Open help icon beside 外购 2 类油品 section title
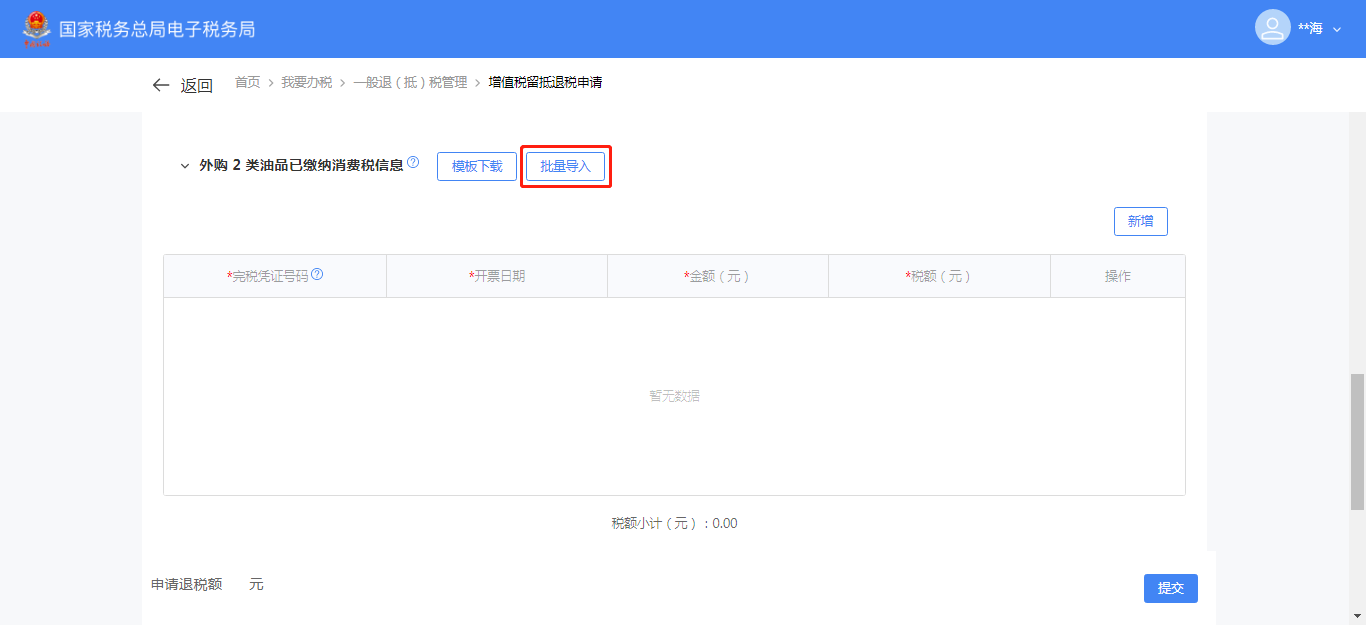Image resolution: width=1366 pixels, height=625 pixels. click(x=413, y=163)
